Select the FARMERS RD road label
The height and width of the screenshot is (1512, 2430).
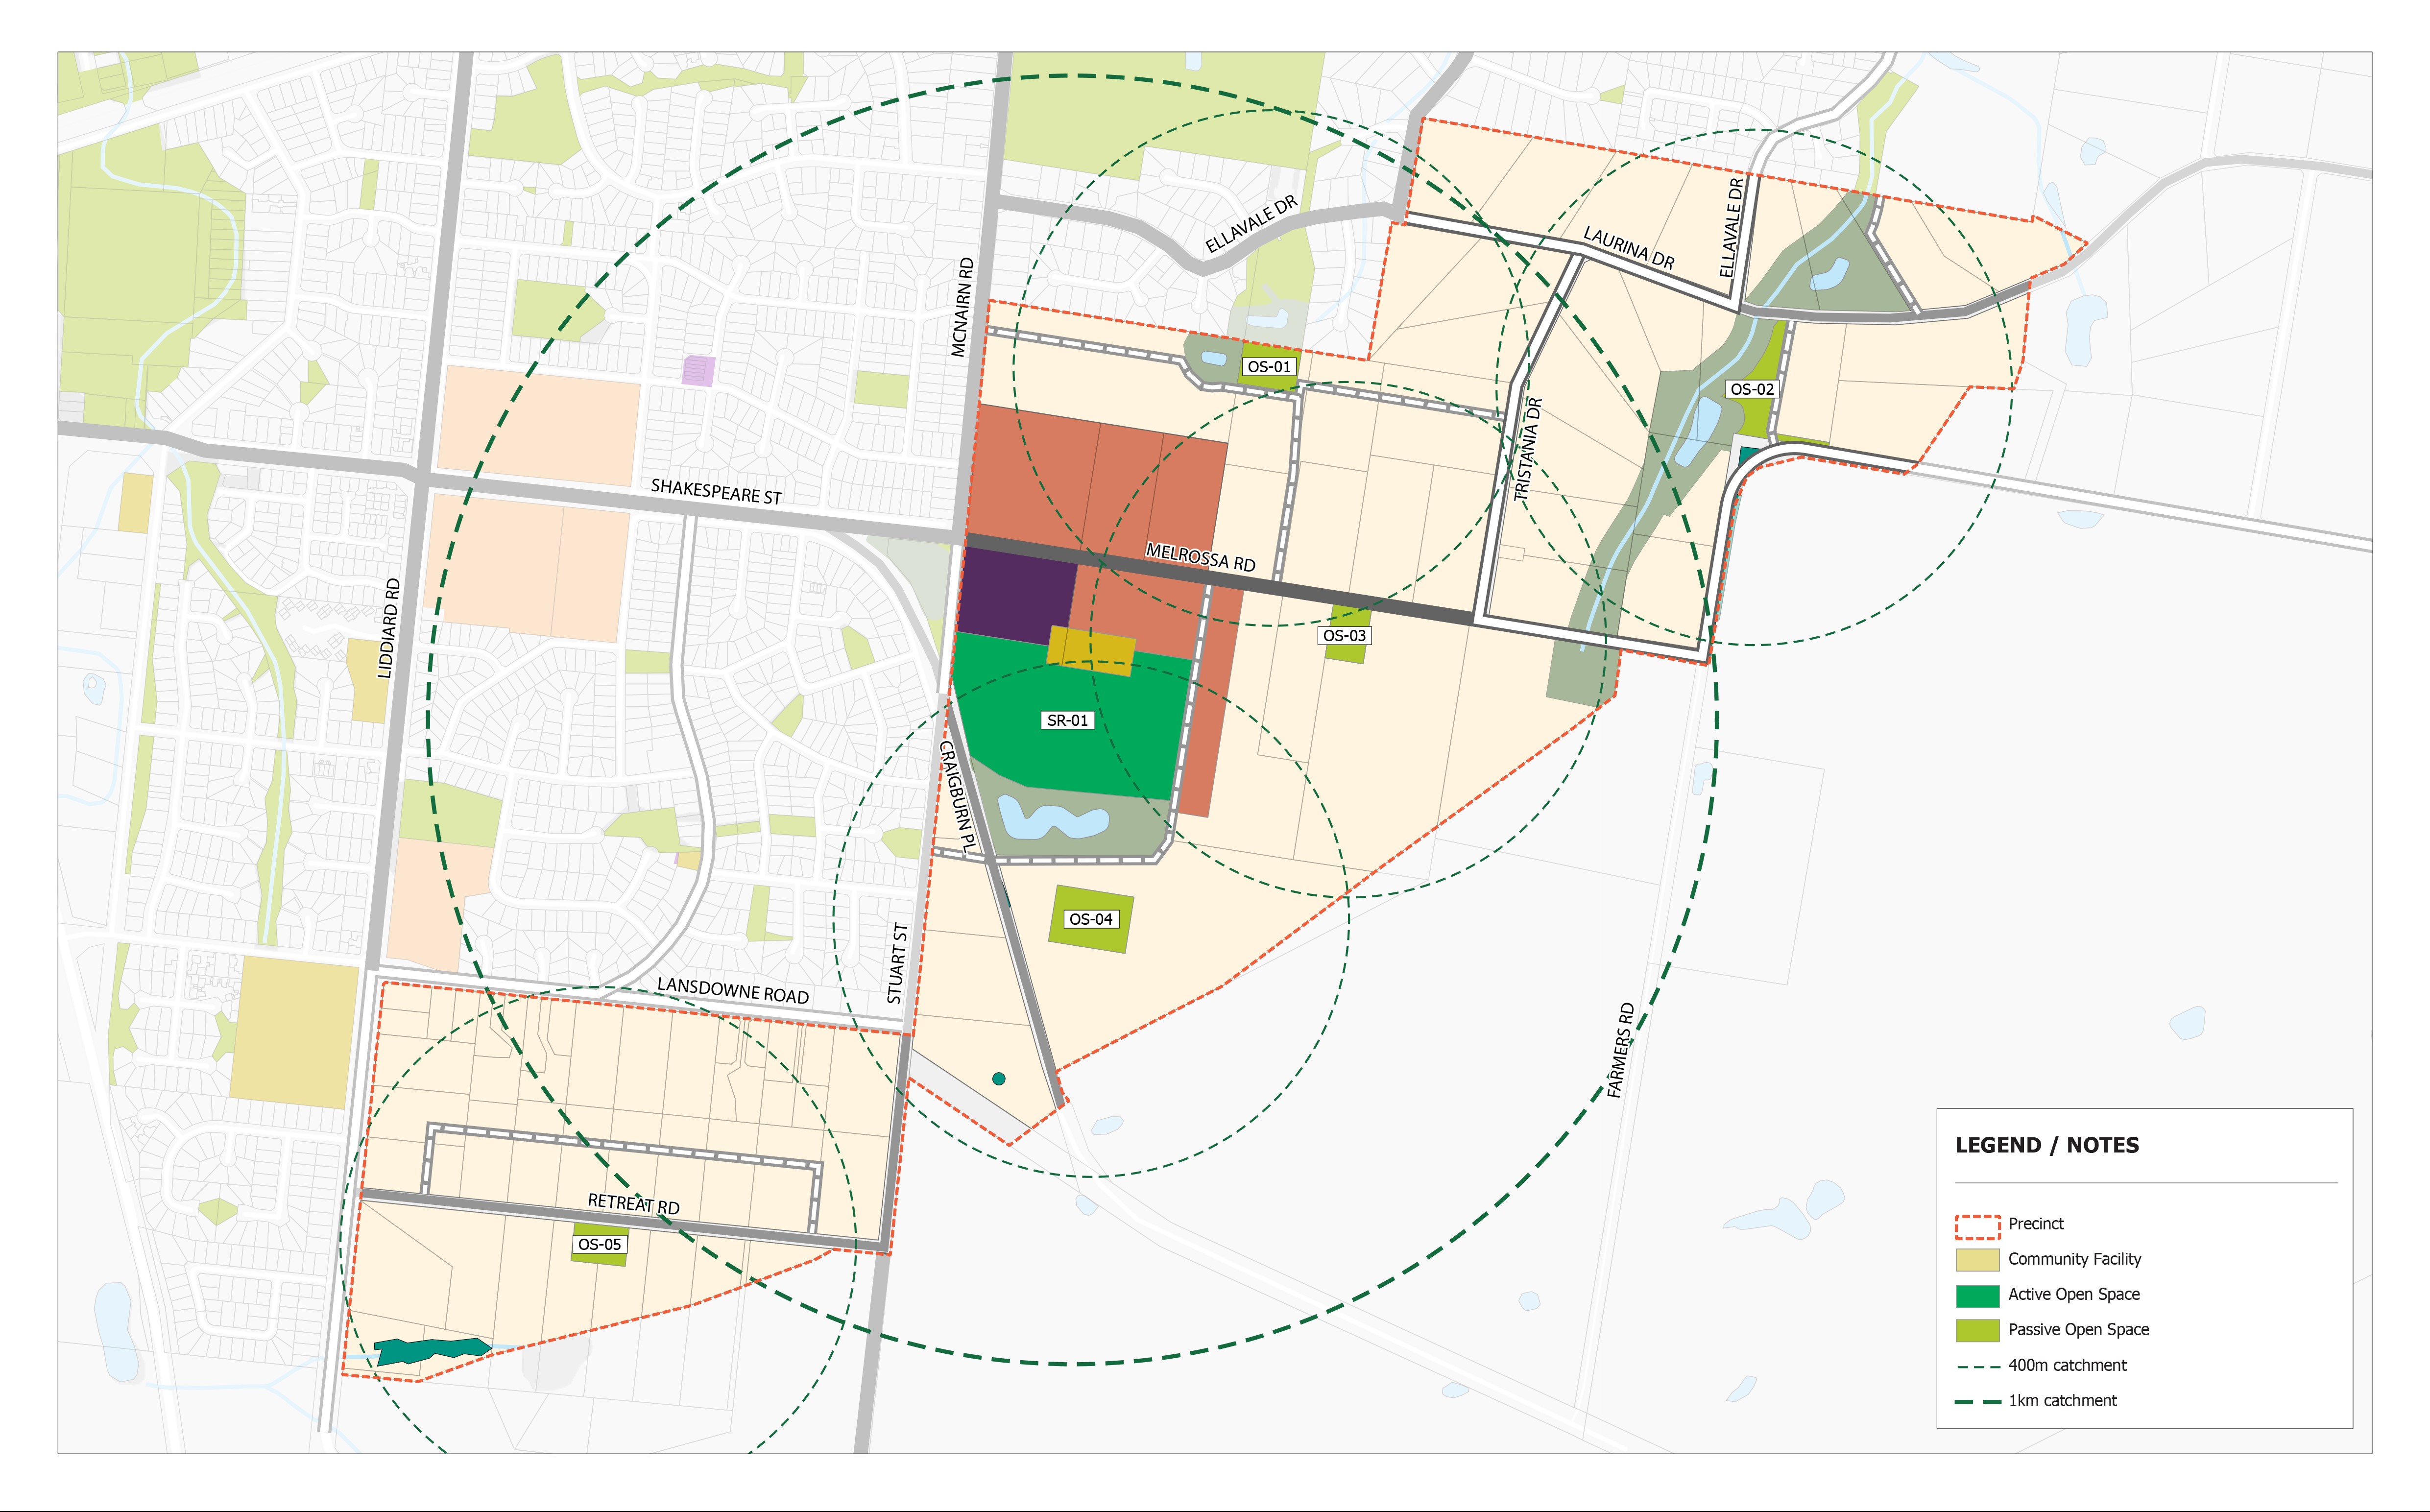(x=1620, y=1050)
